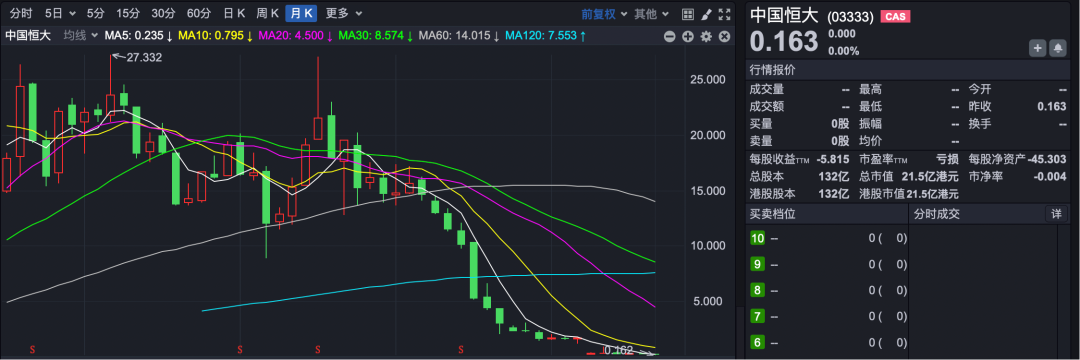
Task: Select the 60分 interval tab
Action: pyautogui.click(x=198, y=13)
